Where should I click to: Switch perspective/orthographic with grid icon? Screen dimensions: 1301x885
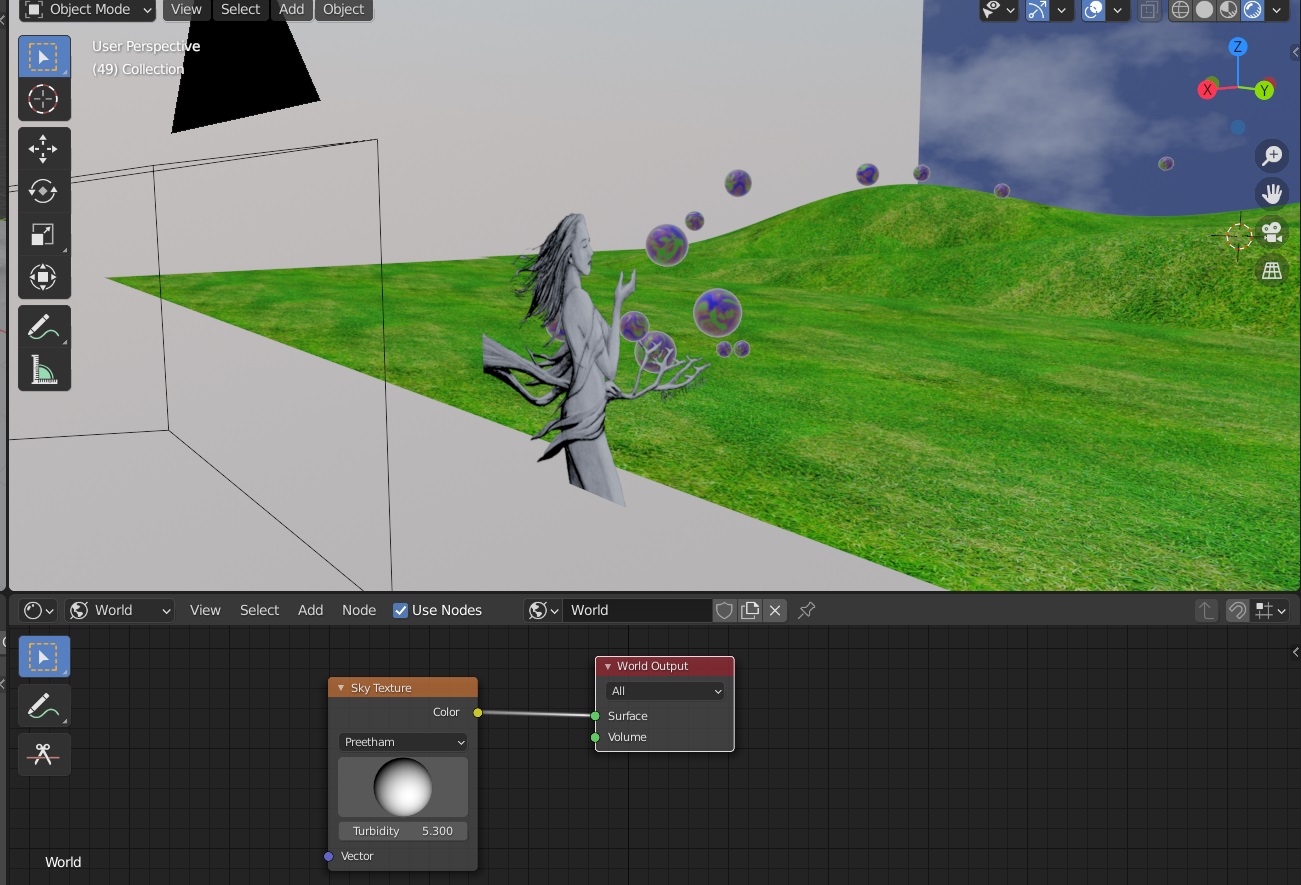click(x=1272, y=271)
